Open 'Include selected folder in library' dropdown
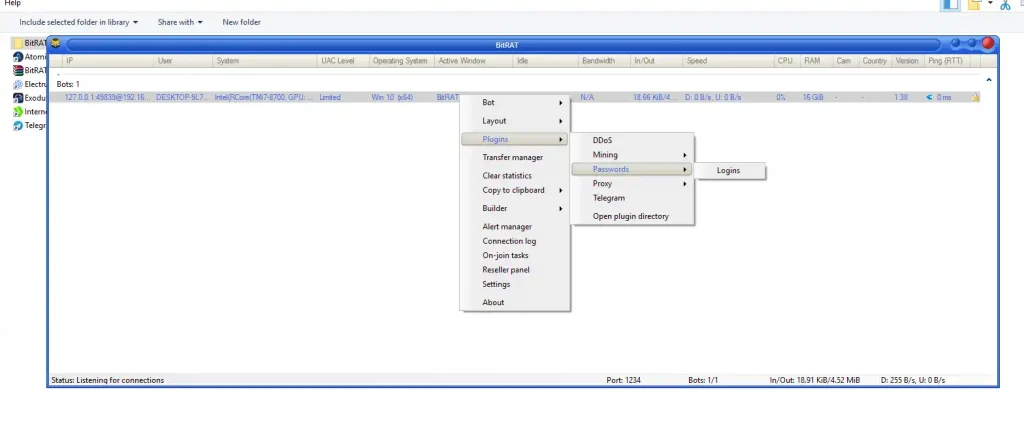This screenshot has width=1024, height=443. click(78, 22)
